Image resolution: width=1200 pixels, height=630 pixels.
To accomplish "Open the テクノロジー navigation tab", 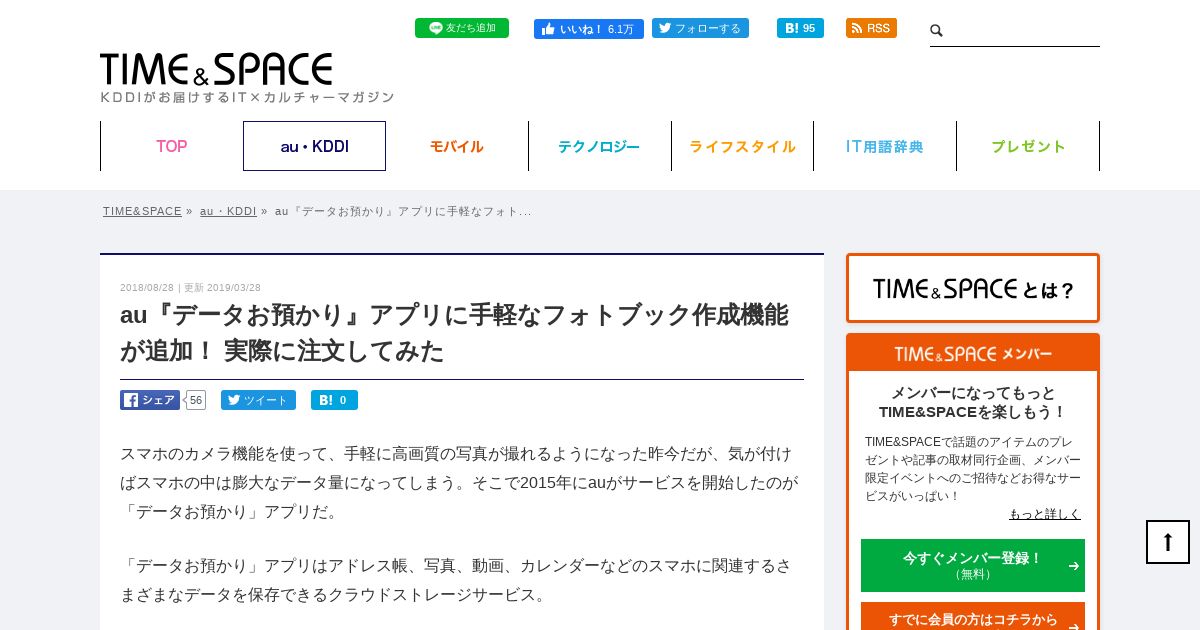I will (599, 146).
